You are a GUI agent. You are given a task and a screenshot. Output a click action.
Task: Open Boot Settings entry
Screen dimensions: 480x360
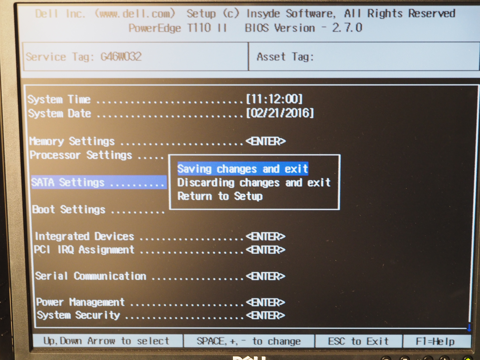[98, 210]
